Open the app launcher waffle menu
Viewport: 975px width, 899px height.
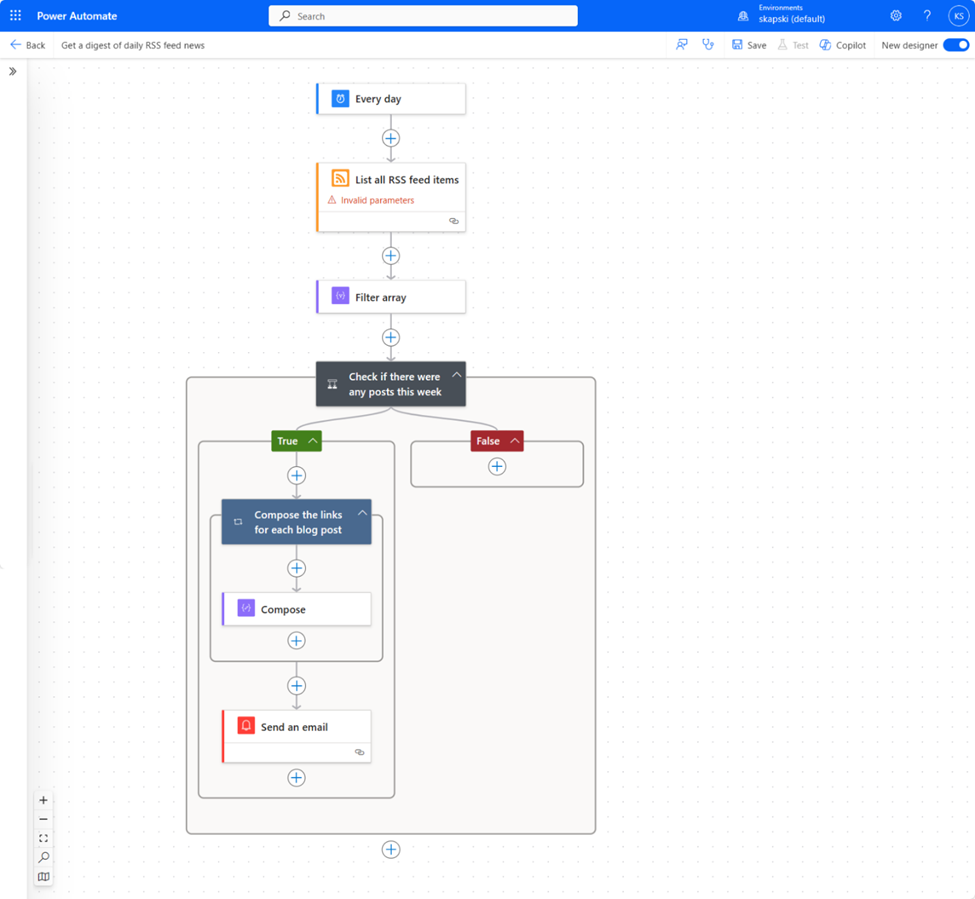(13, 15)
